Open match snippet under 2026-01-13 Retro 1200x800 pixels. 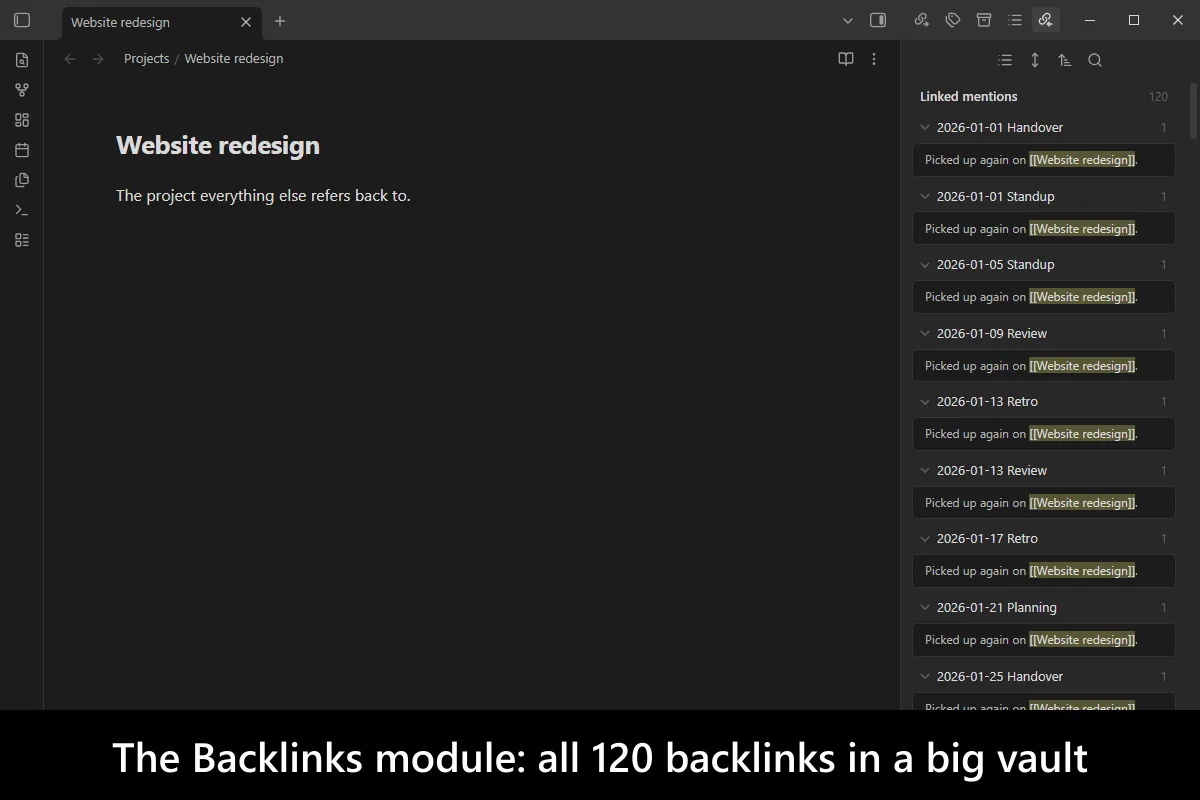click(1044, 434)
